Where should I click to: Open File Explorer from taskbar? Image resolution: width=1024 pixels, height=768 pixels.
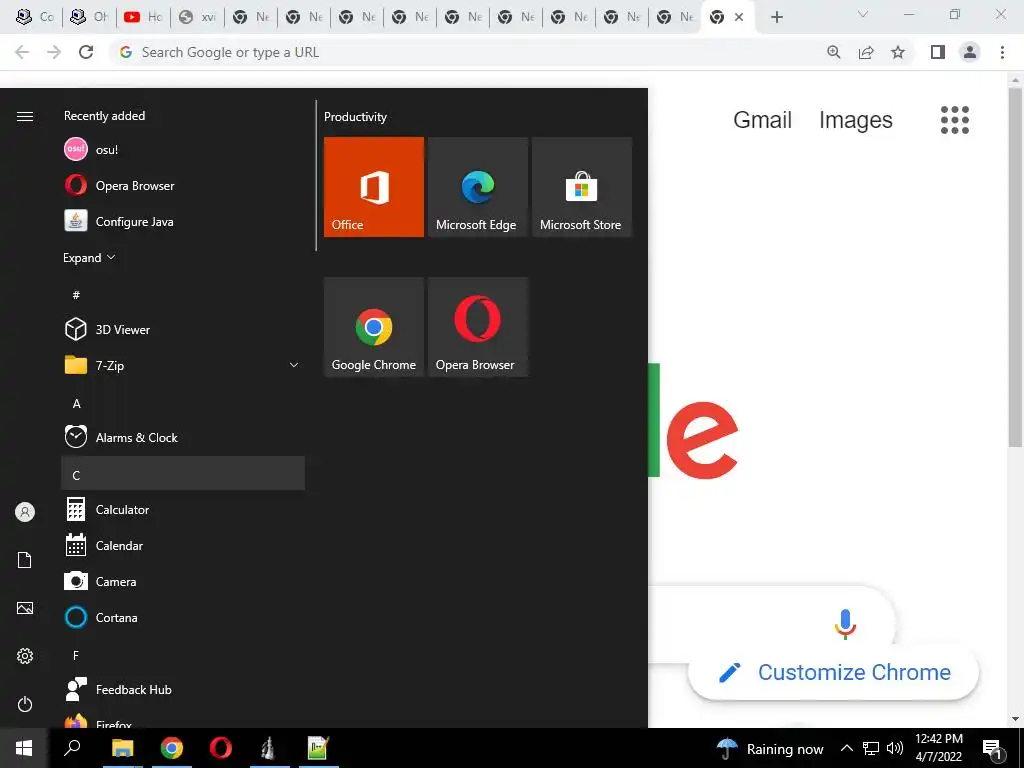click(x=122, y=748)
